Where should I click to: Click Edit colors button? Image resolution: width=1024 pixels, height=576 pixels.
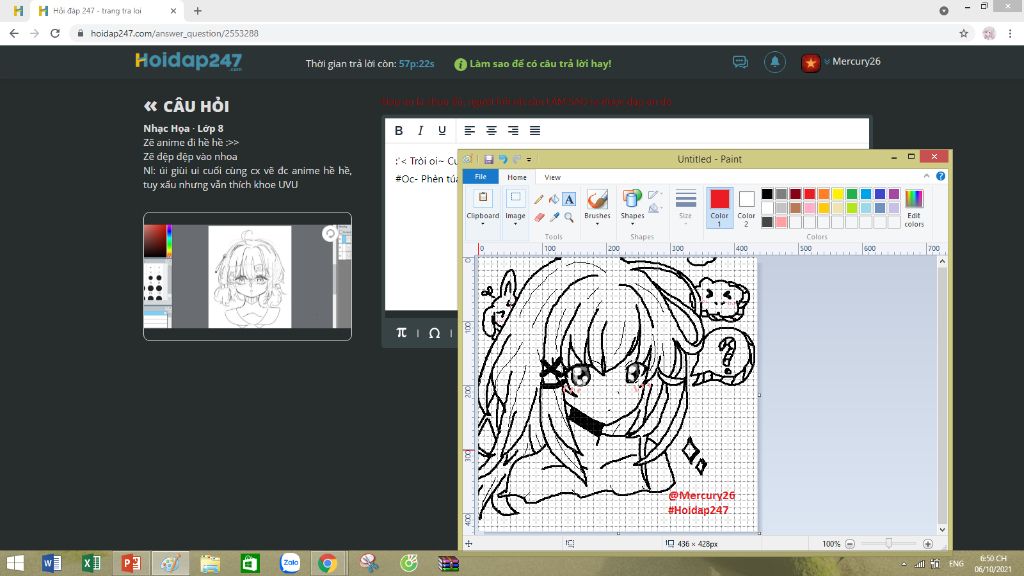point(914,208)
